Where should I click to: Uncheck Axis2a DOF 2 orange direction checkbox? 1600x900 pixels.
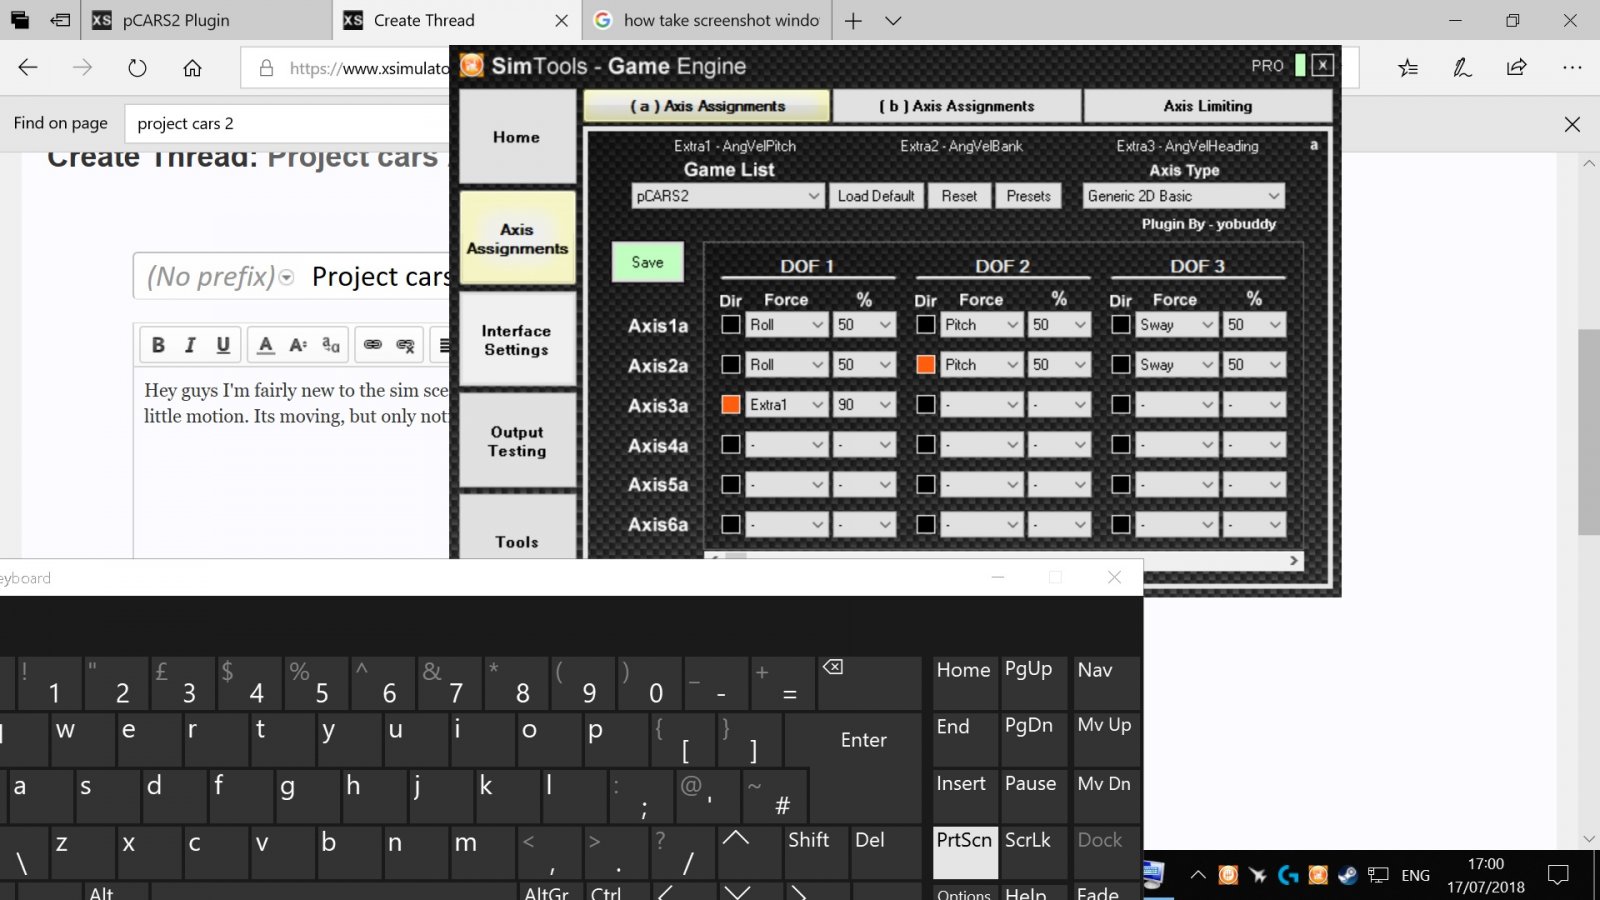pyautogui.click(x=926, y=364)
